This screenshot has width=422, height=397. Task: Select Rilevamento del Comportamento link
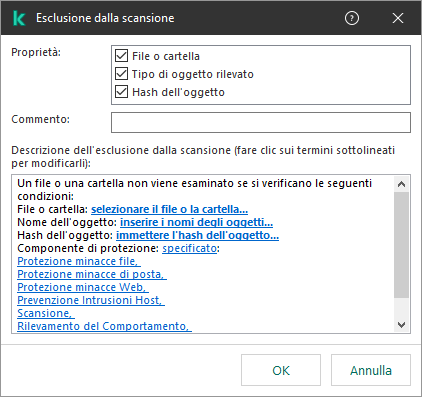coord(104,326)
